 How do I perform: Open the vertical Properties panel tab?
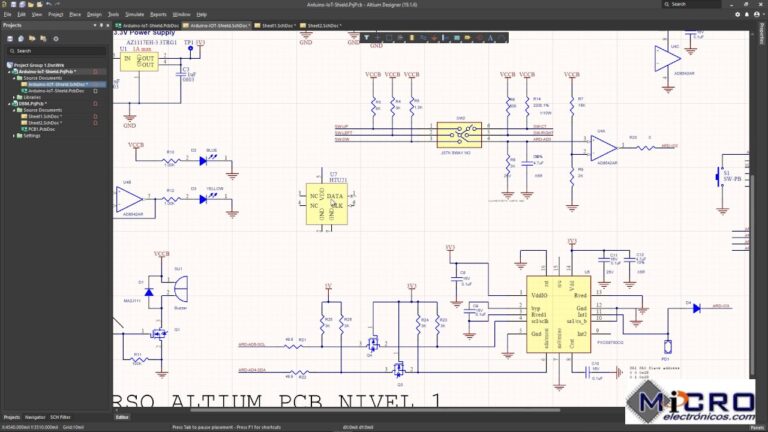(x=762, y=33)
